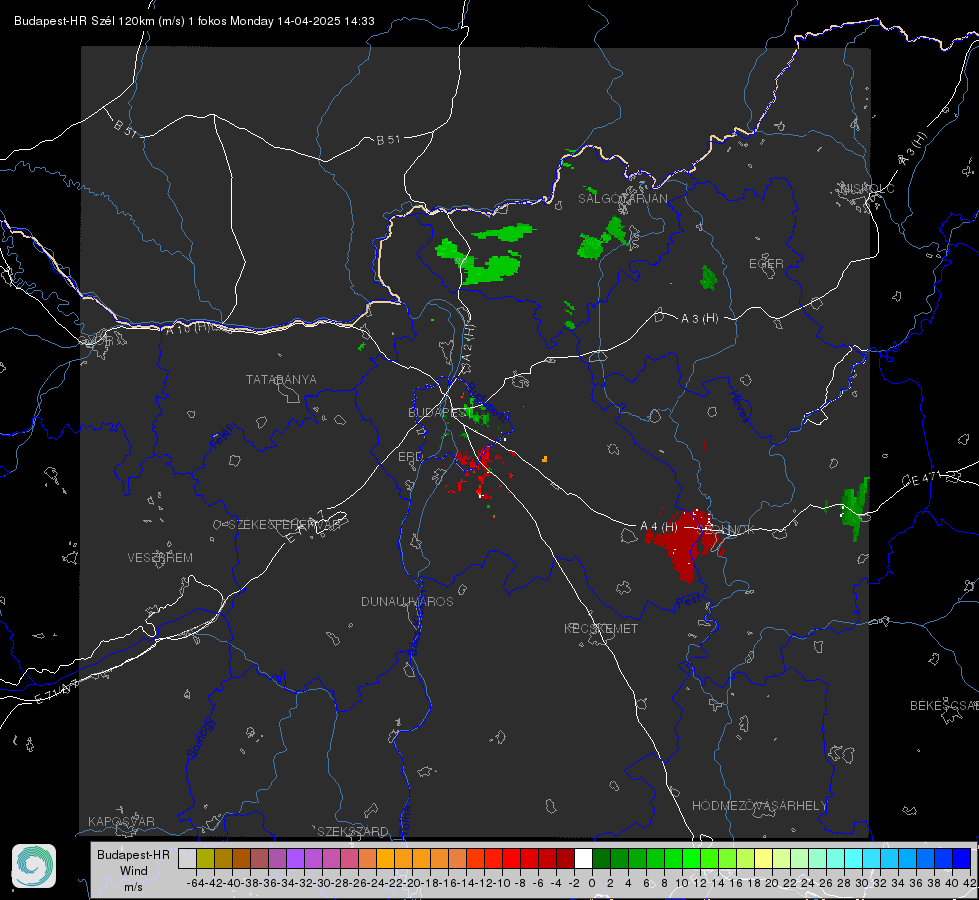Click the small orange echo east of Budapest

544,459
